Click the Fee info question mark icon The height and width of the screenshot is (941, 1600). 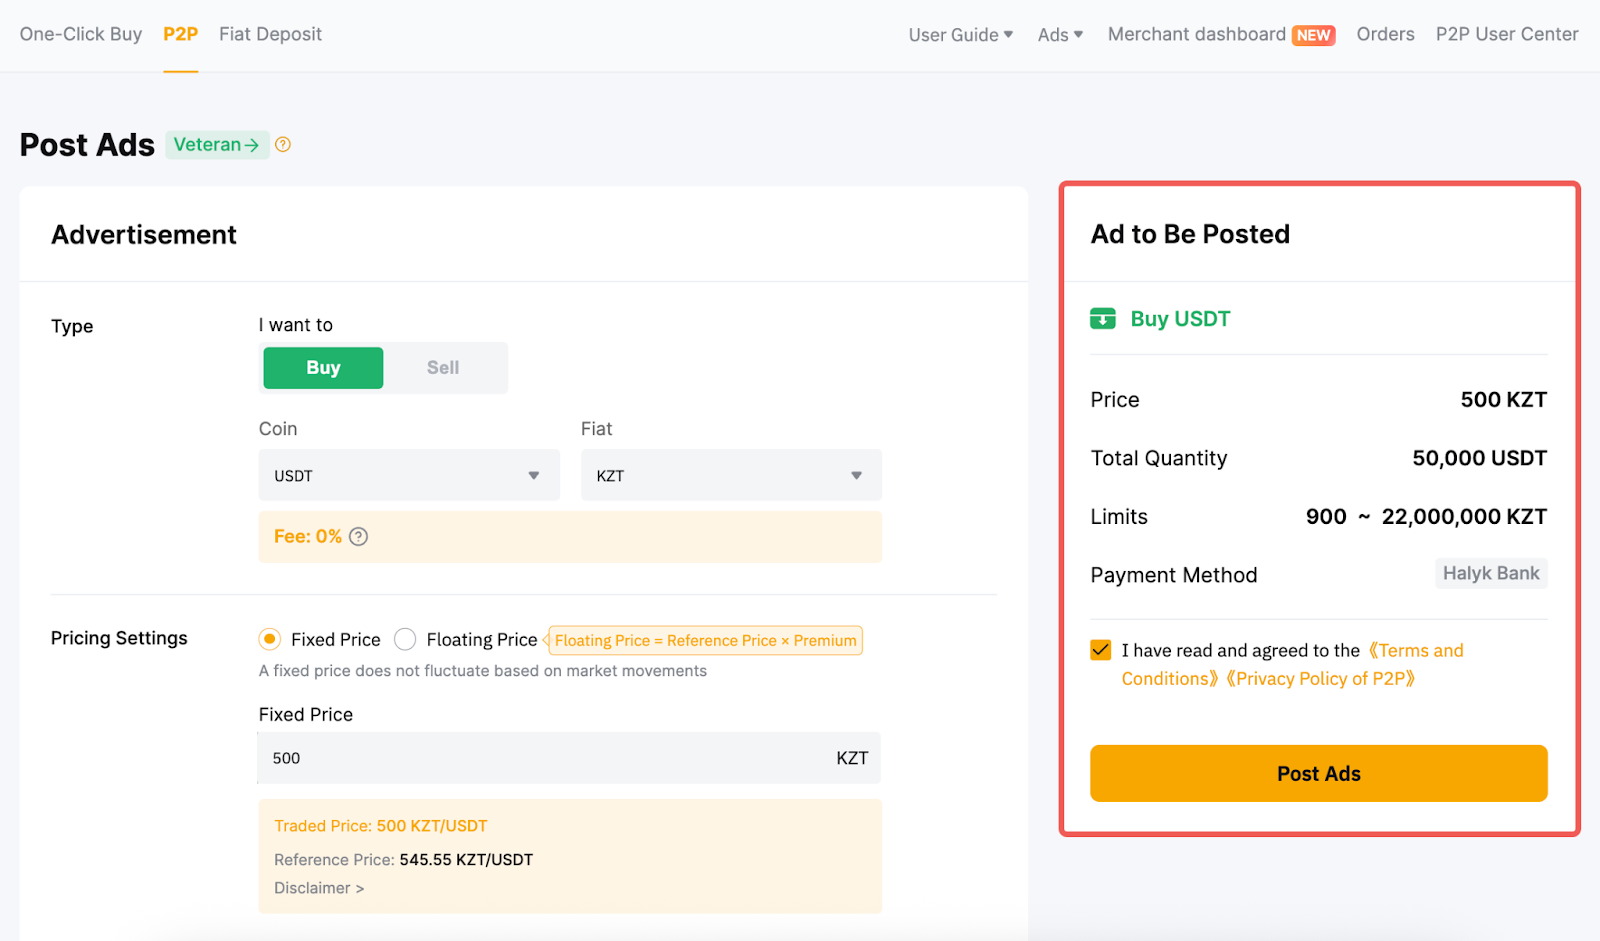click(x=358, y=537)
